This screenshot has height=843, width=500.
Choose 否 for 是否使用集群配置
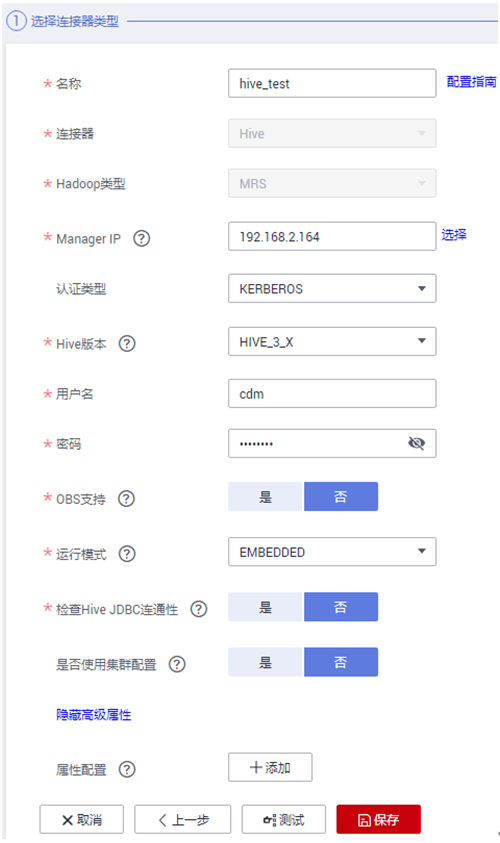click(341, 662)
